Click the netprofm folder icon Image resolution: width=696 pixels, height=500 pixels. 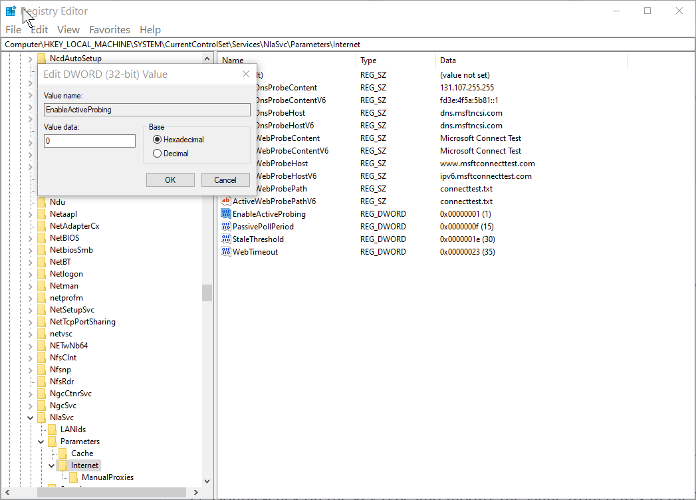coord(41,298)
